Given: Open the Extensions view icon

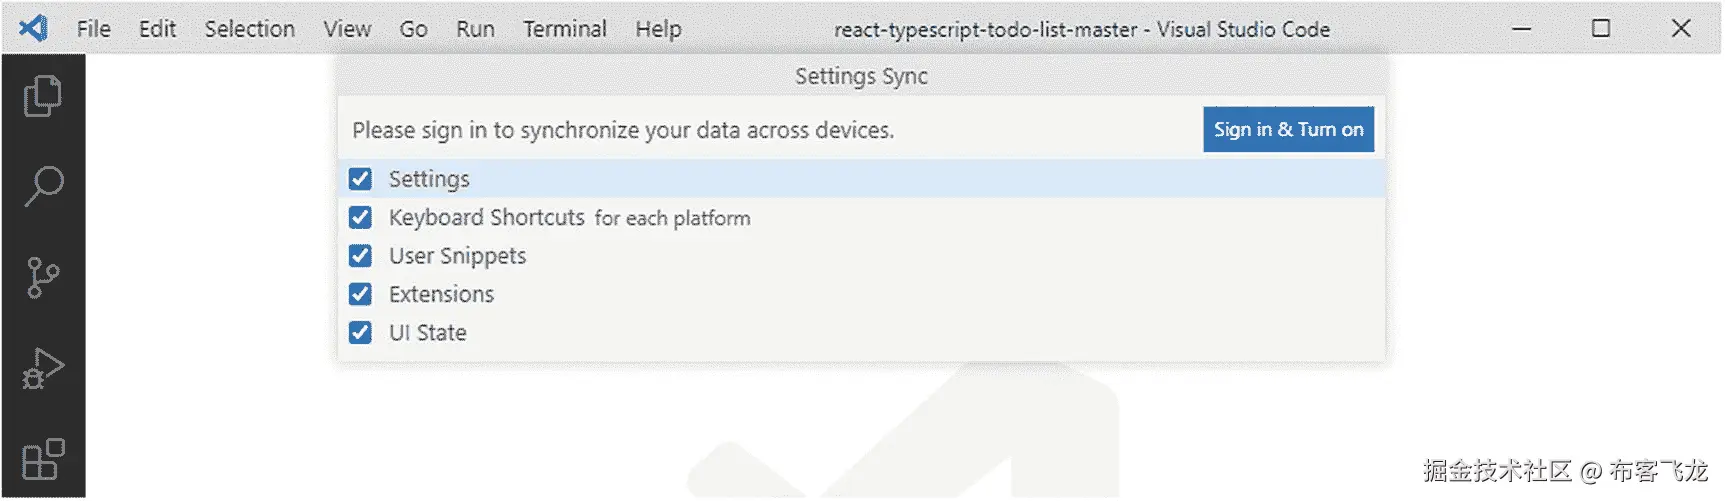Looking at the screenshot, I should coord(43,460).
